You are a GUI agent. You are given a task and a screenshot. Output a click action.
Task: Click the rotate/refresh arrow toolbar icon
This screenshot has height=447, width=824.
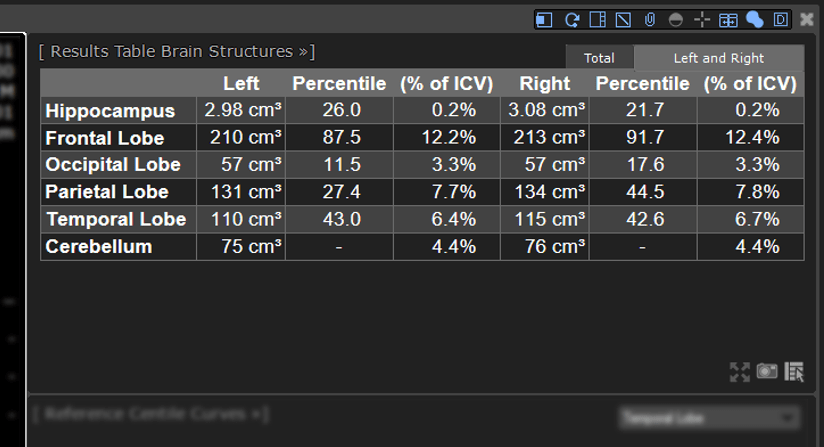pyautogui.click(x=572, y=20)
